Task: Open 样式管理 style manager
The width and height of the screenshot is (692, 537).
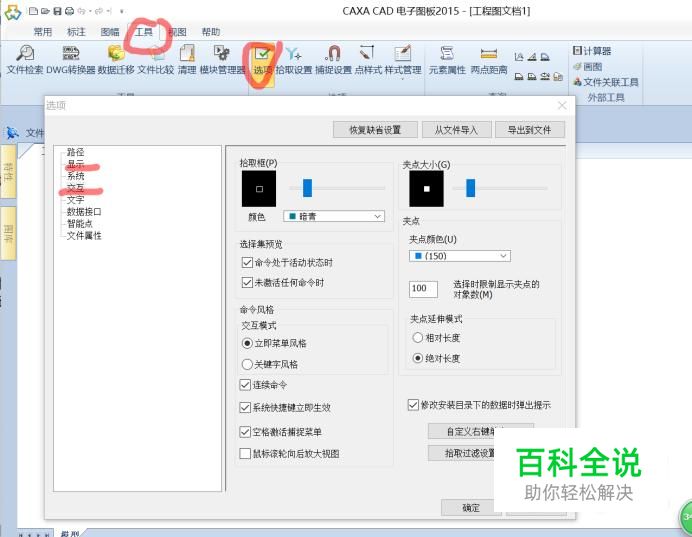Action: [x=402, y=60]
